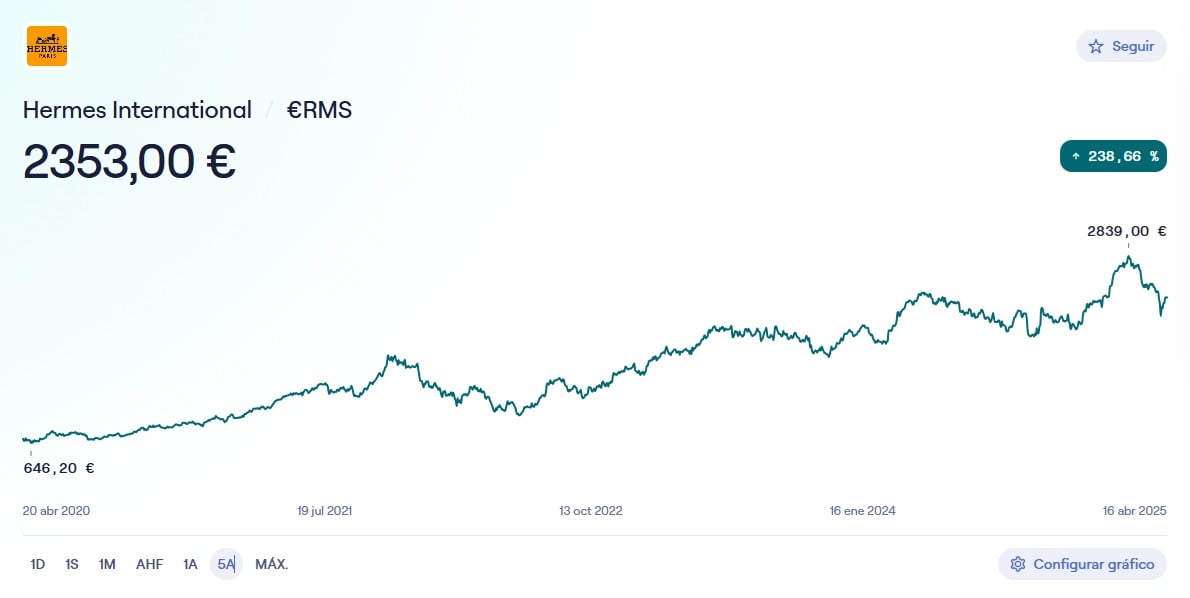Switch chart to 1A range
Screen dimensions: 1190x598
pos(190,564)
